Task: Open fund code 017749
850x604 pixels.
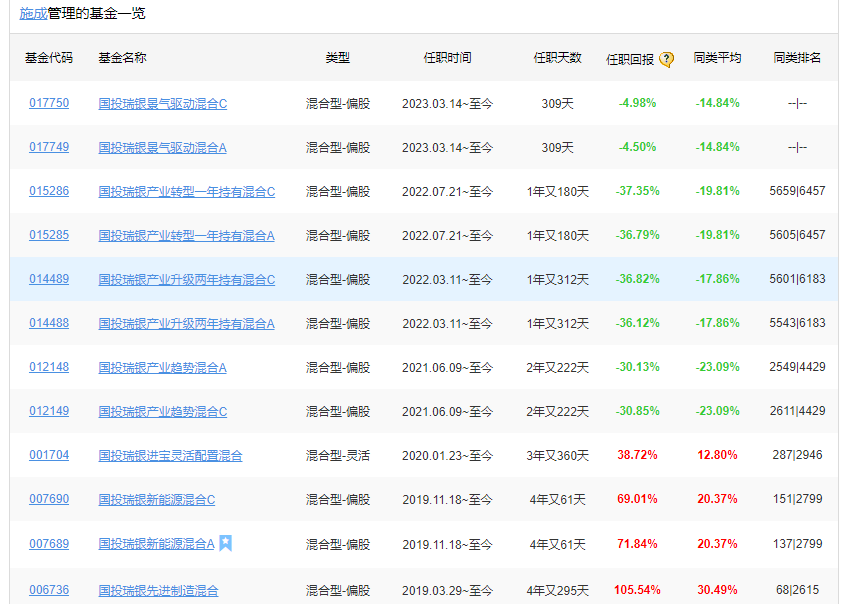Action: (49, 147)
